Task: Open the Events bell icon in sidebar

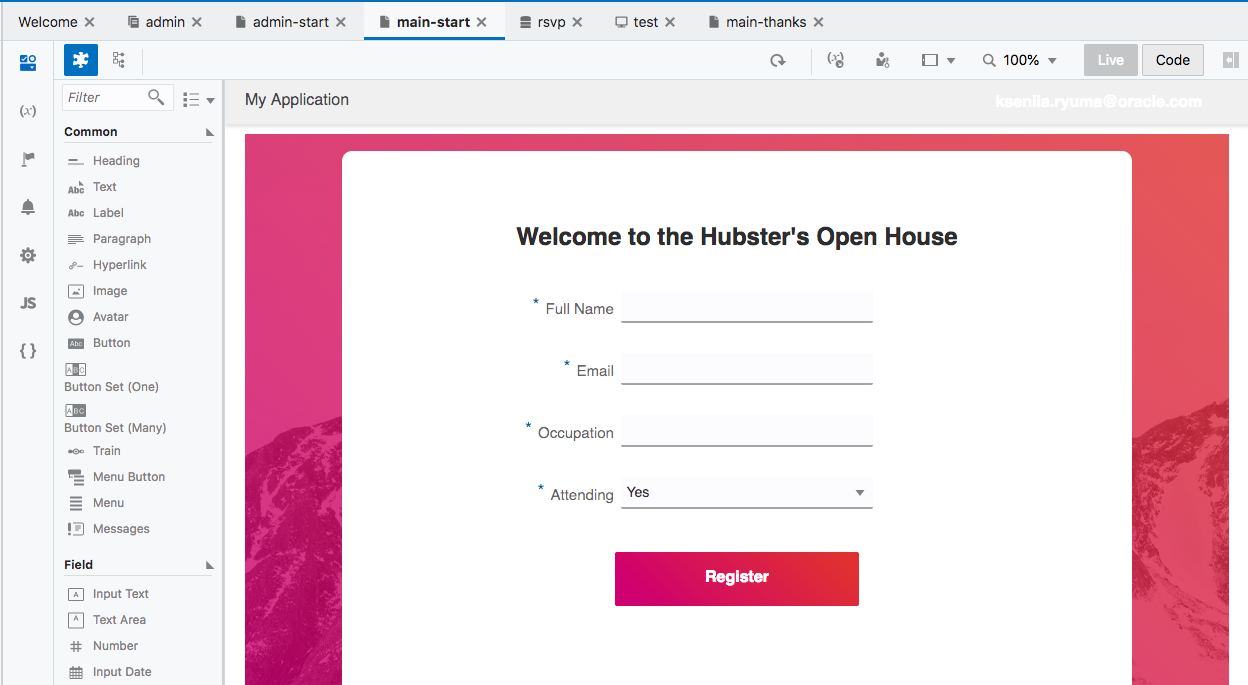Action: 28,207
